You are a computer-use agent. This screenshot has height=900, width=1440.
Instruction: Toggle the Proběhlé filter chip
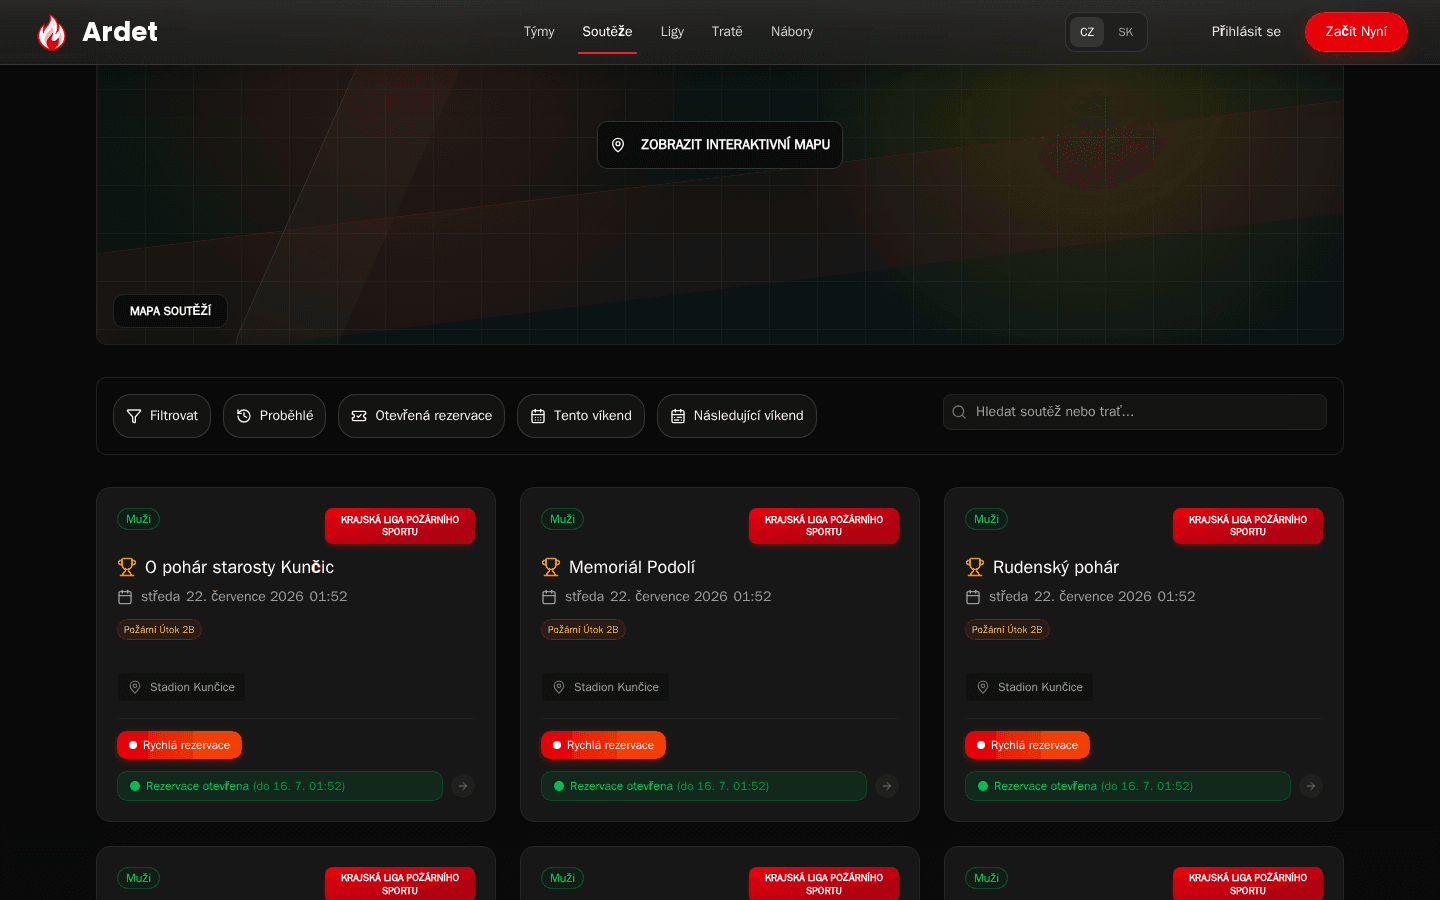click(274, 416)
